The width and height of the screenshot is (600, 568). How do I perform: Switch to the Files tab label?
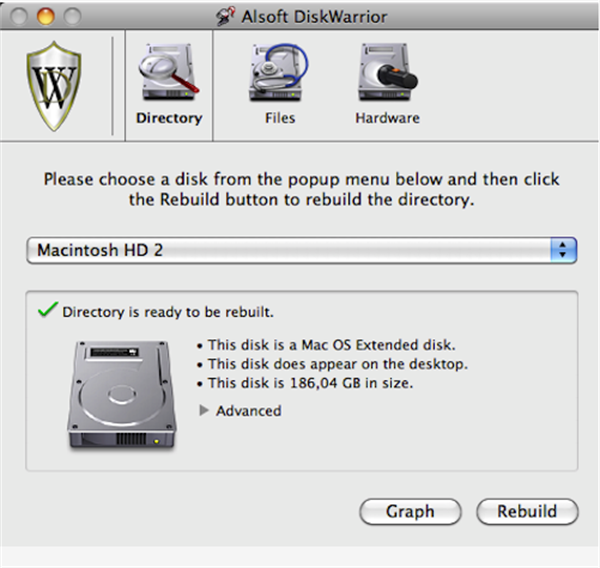click(x=280, y=118)
